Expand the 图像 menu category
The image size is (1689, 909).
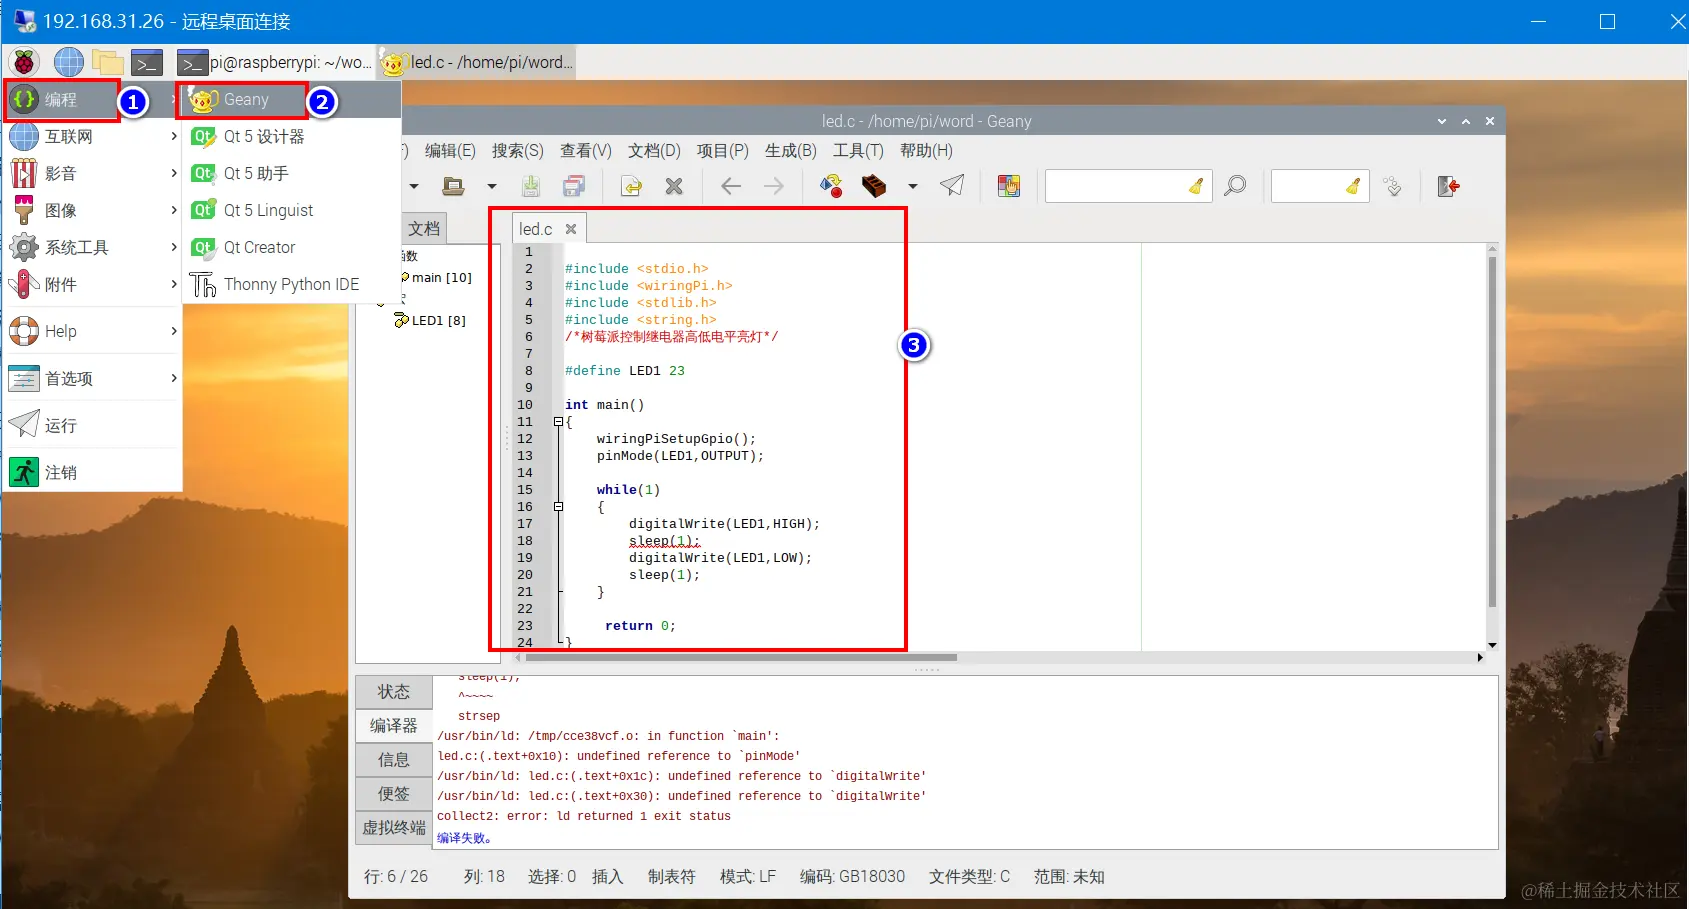coord(93,211)
